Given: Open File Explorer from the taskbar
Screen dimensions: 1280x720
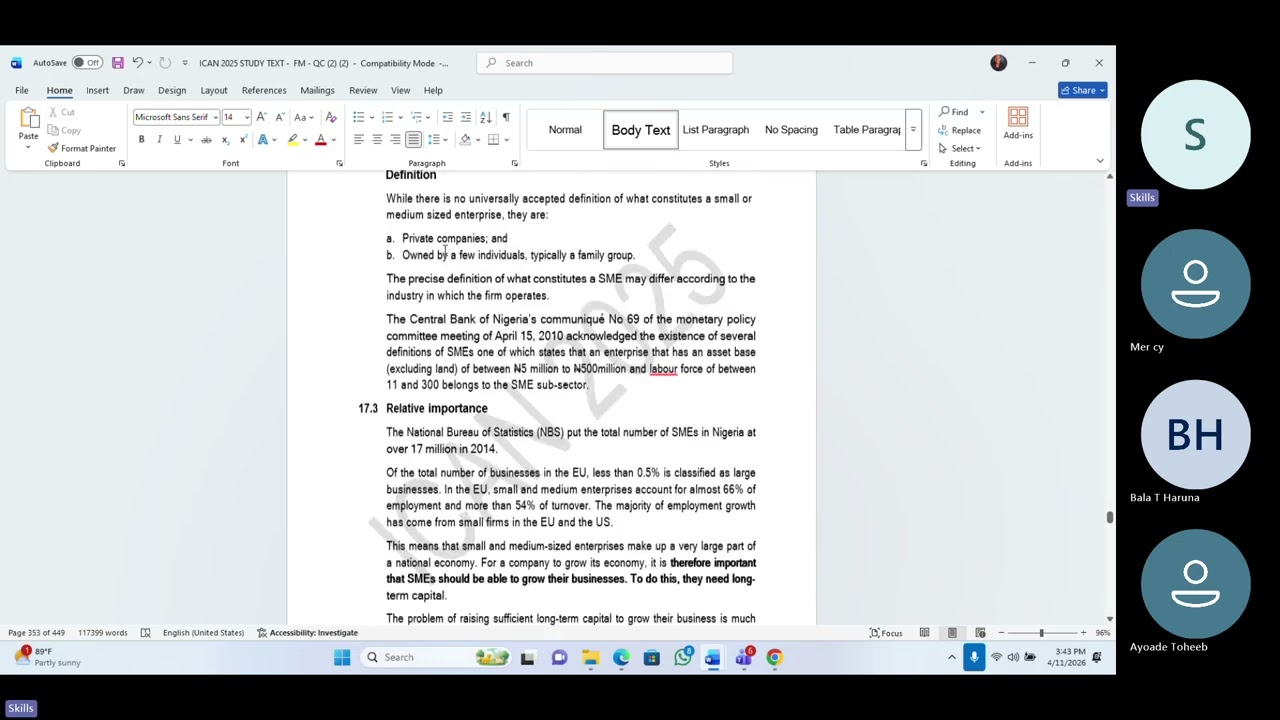Looking at the screenshot, I should pyautogui.click(x=591, y=657).
